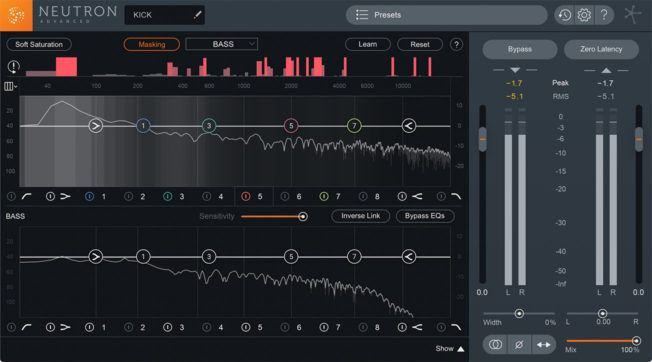652x362 pixels.
Task: Toggle Masking meter mode button
Action: [152, 44]
